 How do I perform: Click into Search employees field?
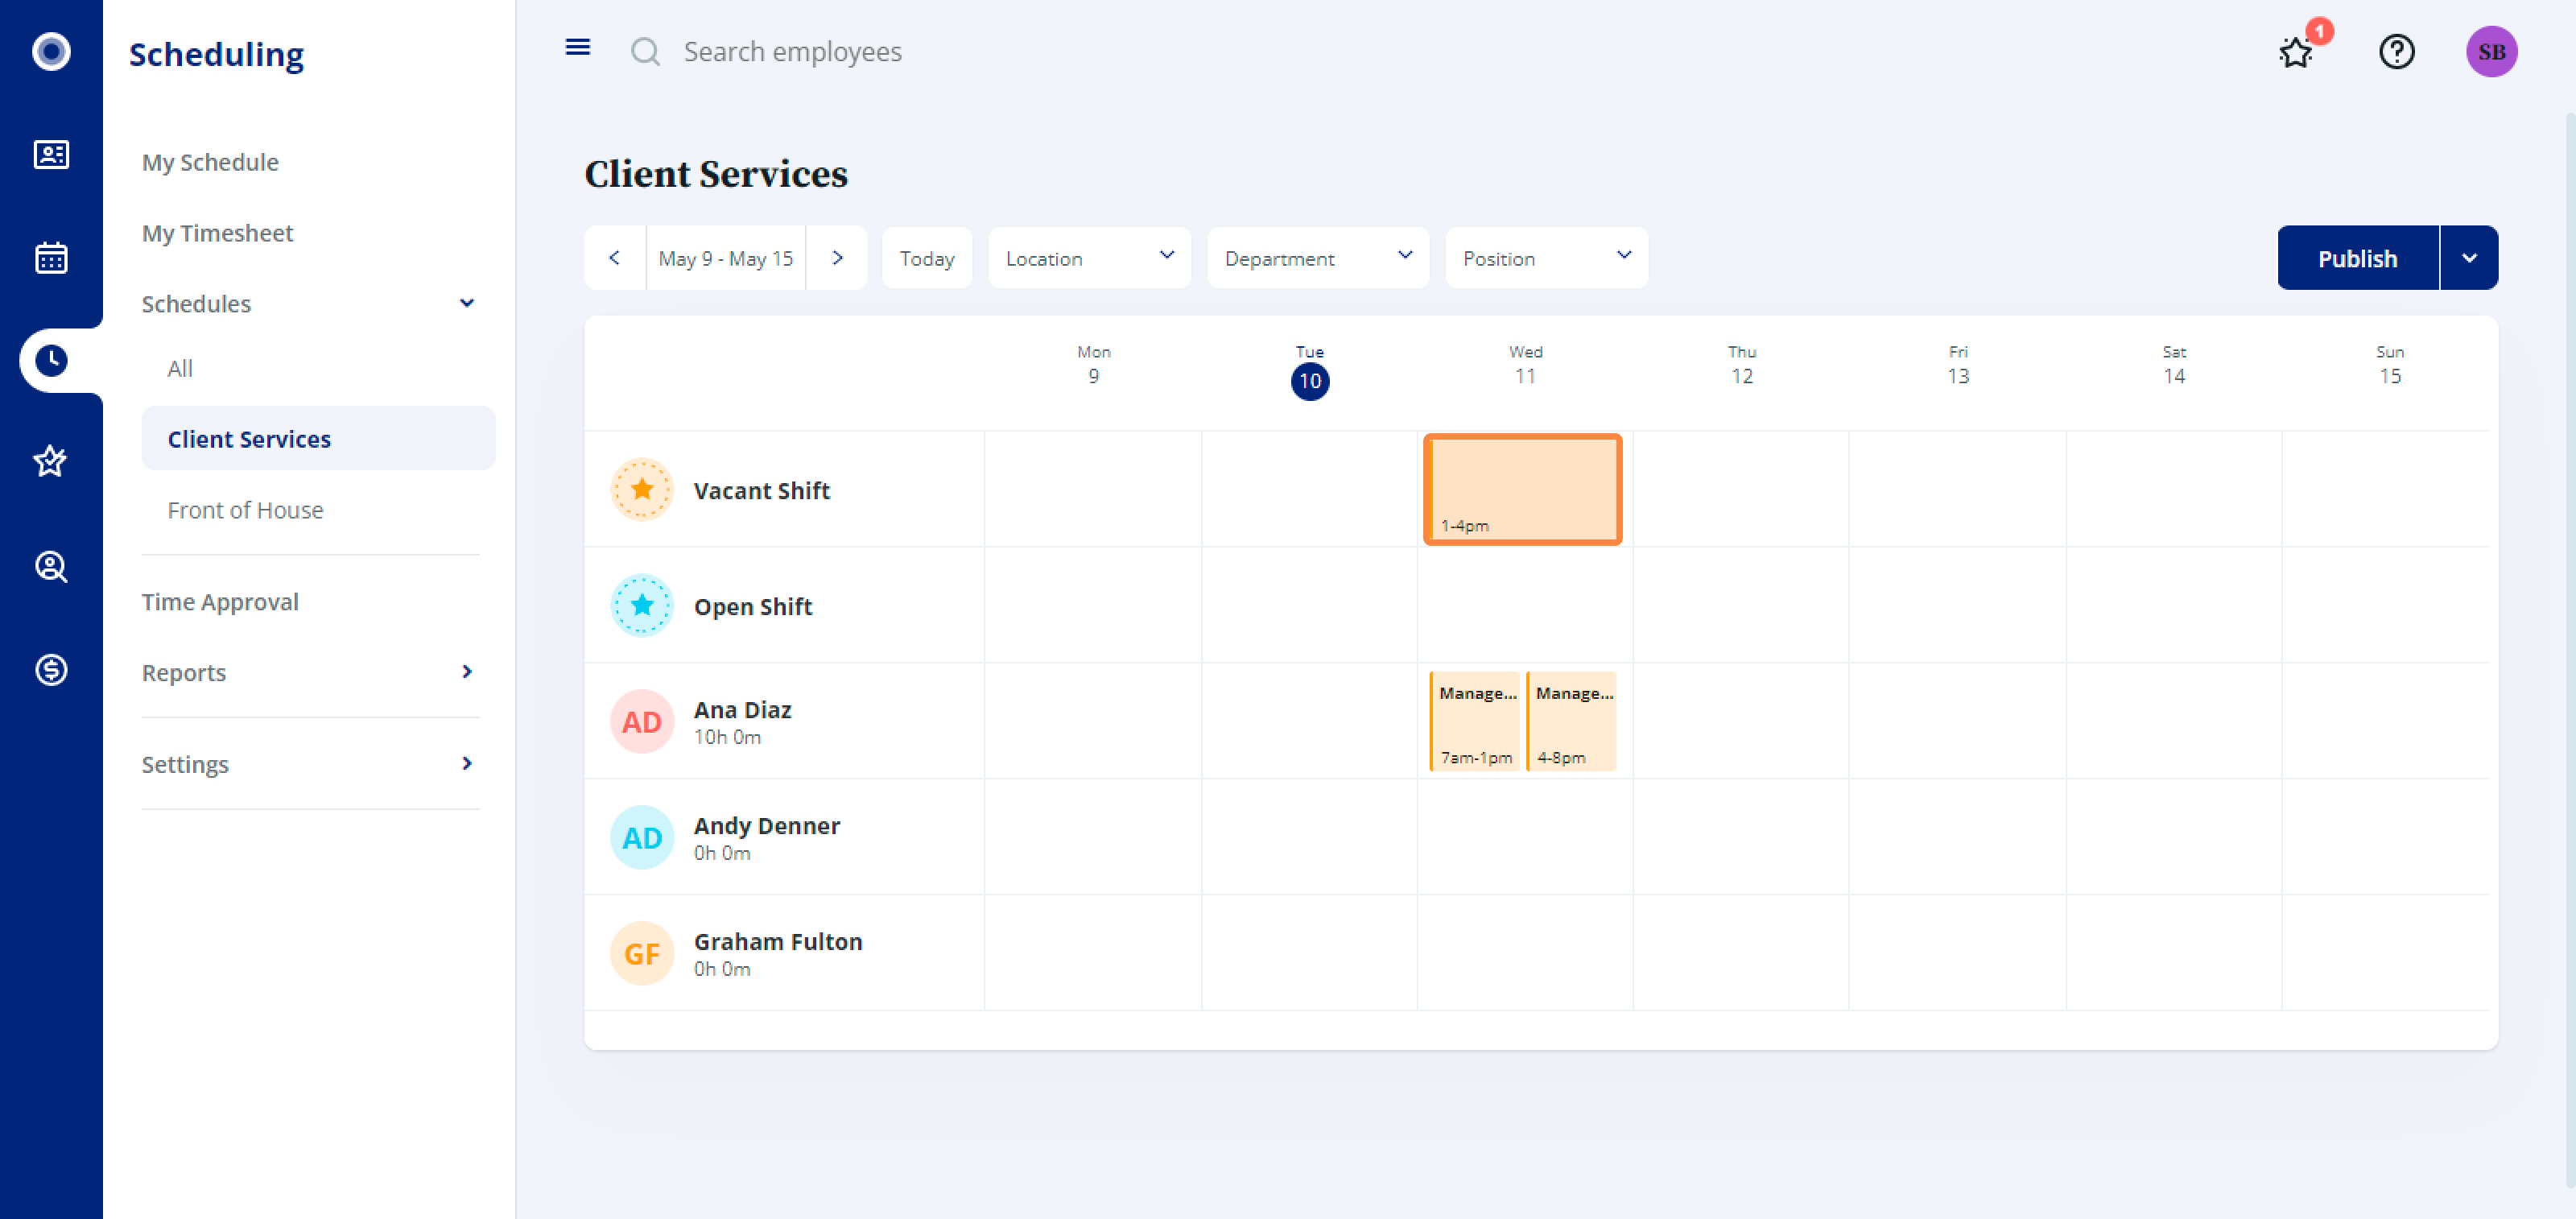point(792,51)
